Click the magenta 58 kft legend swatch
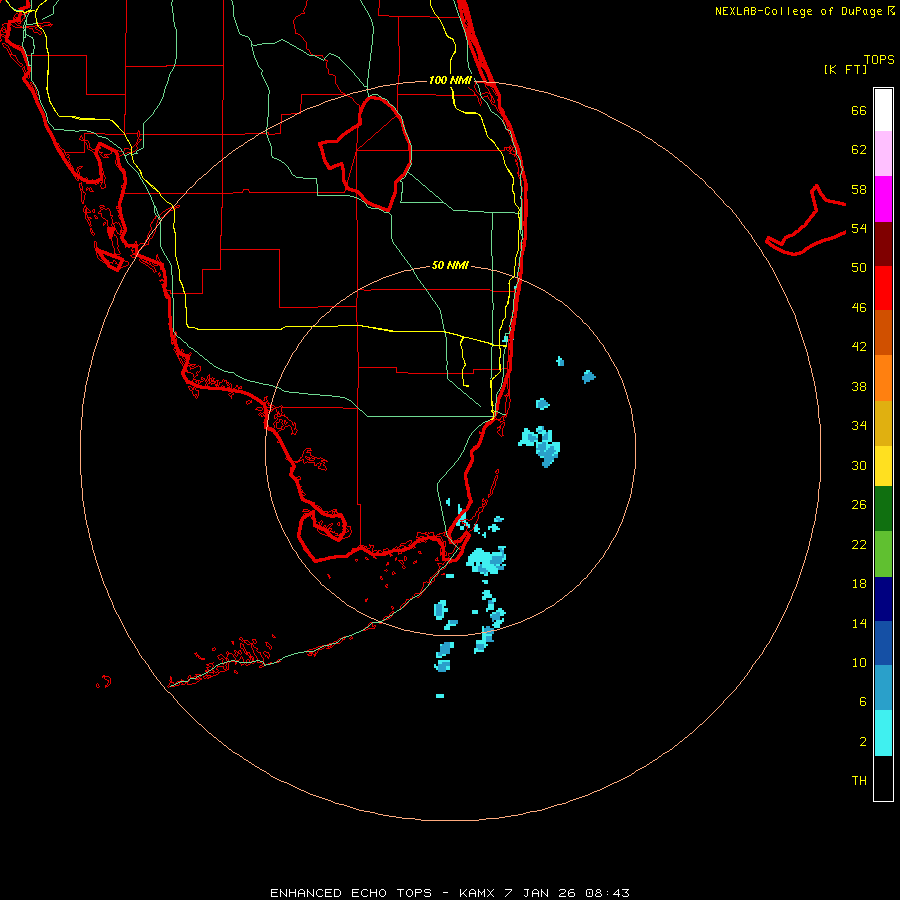The height and width of the screenshot is (900, 900). 883,199
